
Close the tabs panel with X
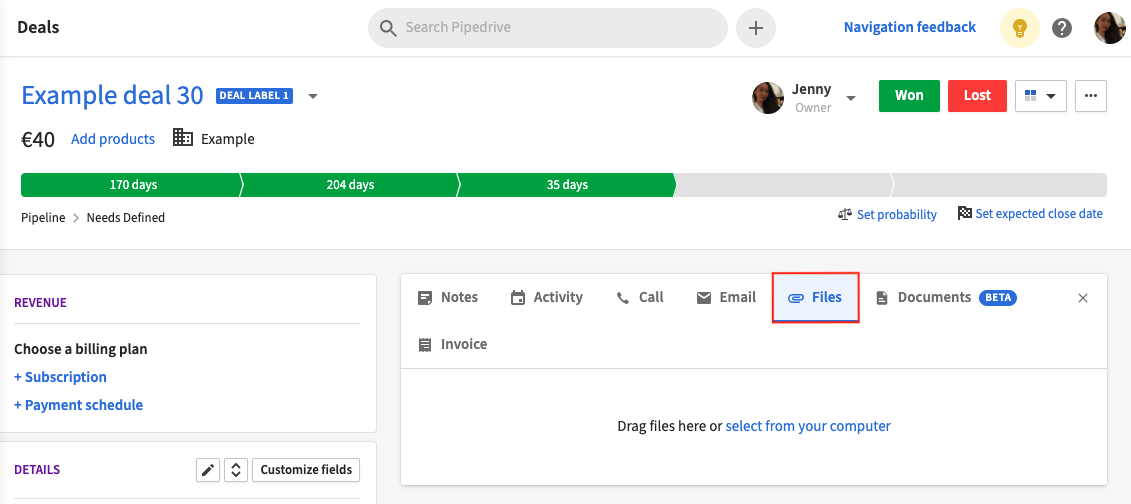click(1083, 298)
